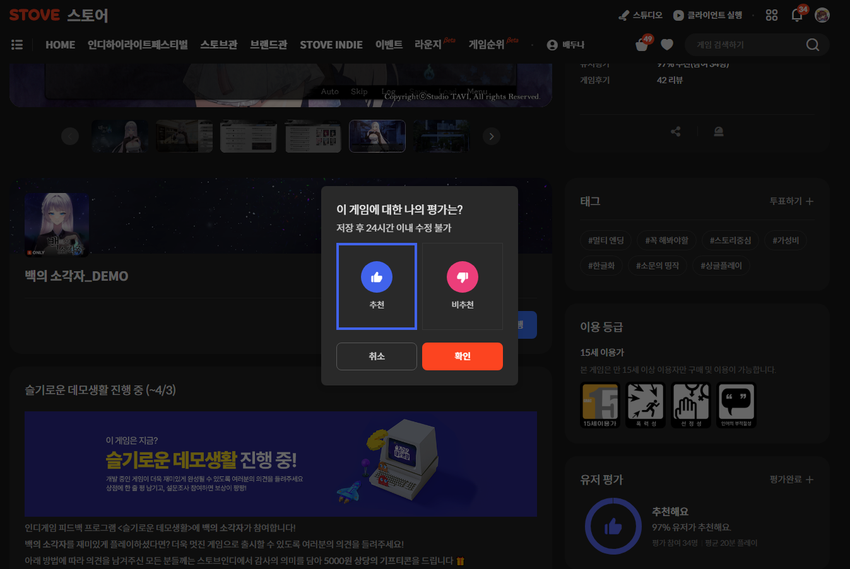Open 게임순위 Beta menu

pos(493,44)
